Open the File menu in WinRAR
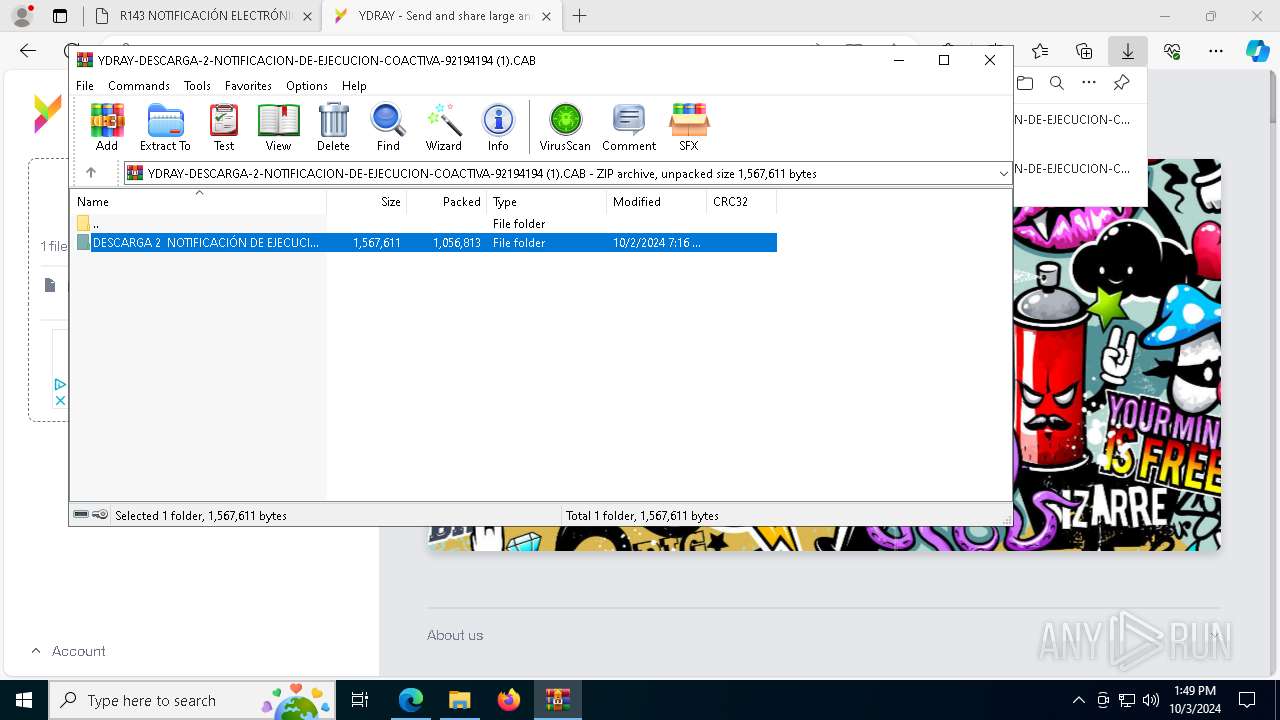The image size is (1280, 720). pos(85,86)
